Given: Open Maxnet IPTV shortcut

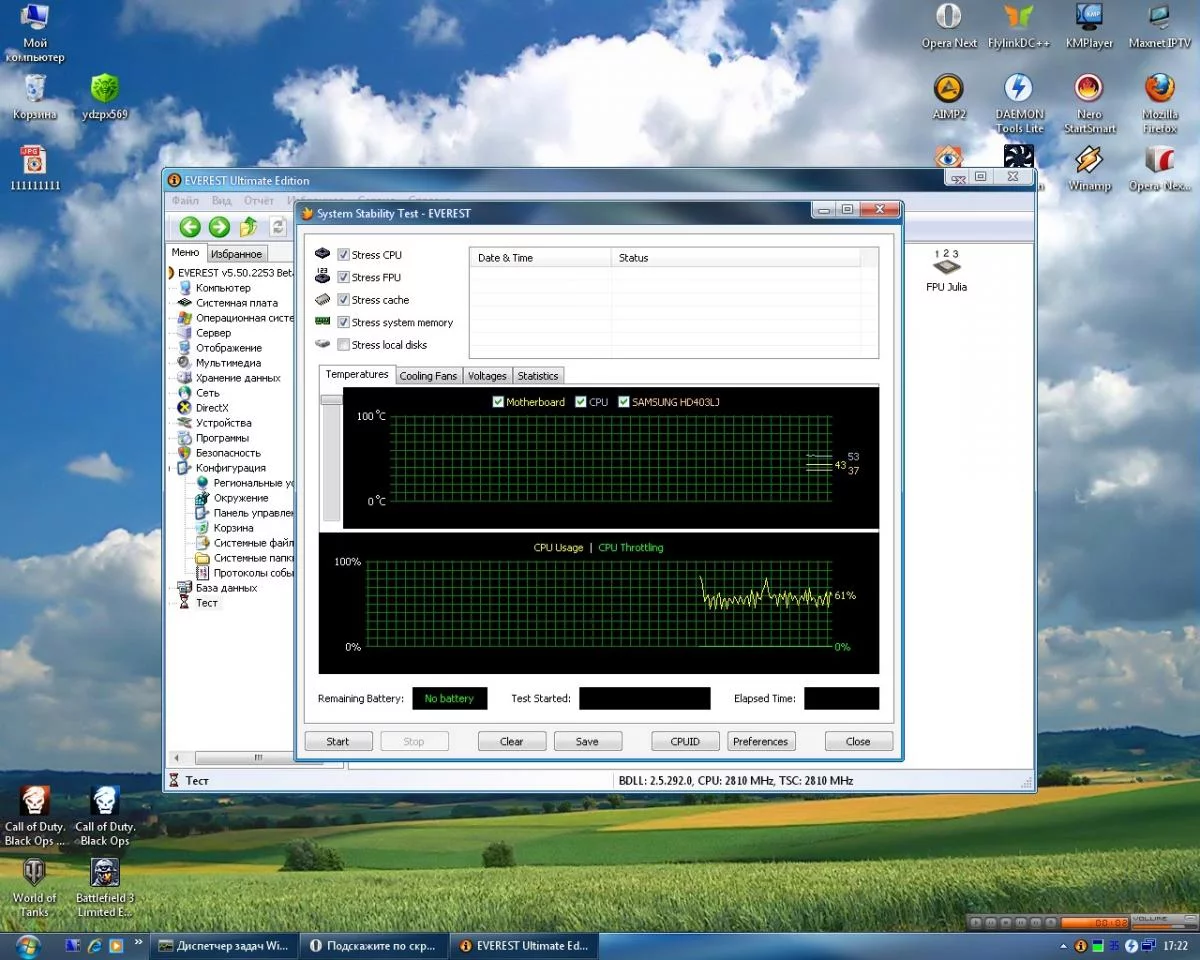Looking at the screenshot, I should pos(1159,26).
